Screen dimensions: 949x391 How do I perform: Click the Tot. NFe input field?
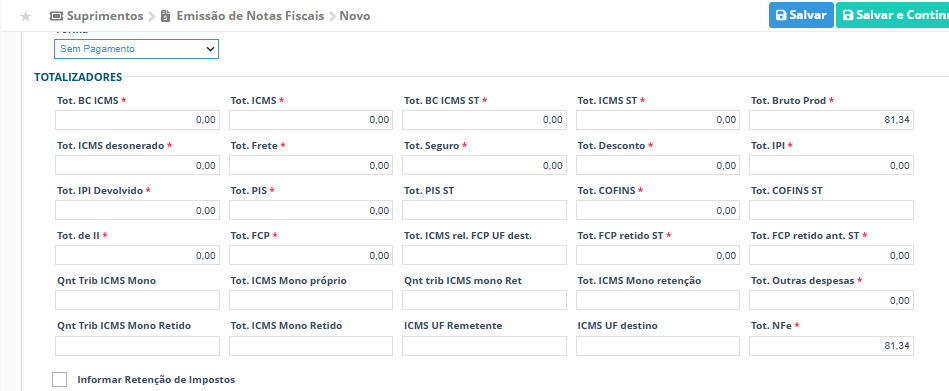coord(832,346)
